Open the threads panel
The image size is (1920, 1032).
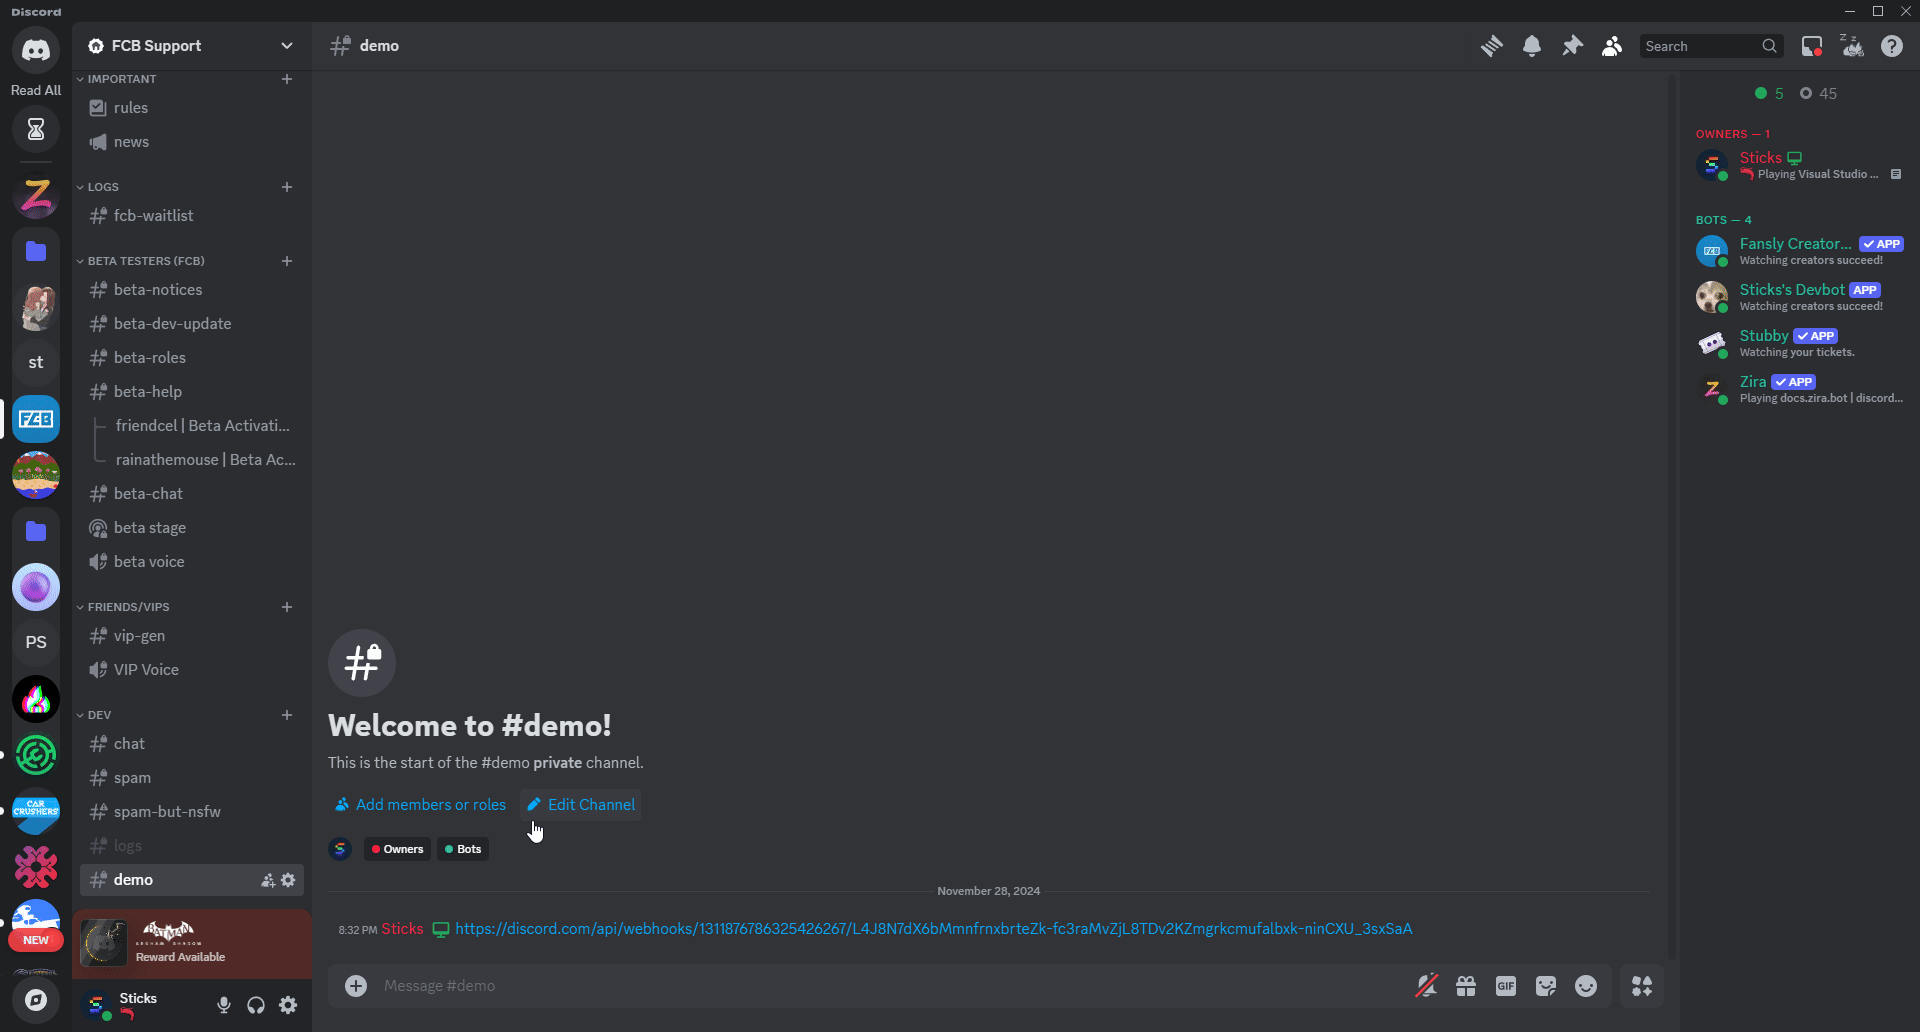1491,46
